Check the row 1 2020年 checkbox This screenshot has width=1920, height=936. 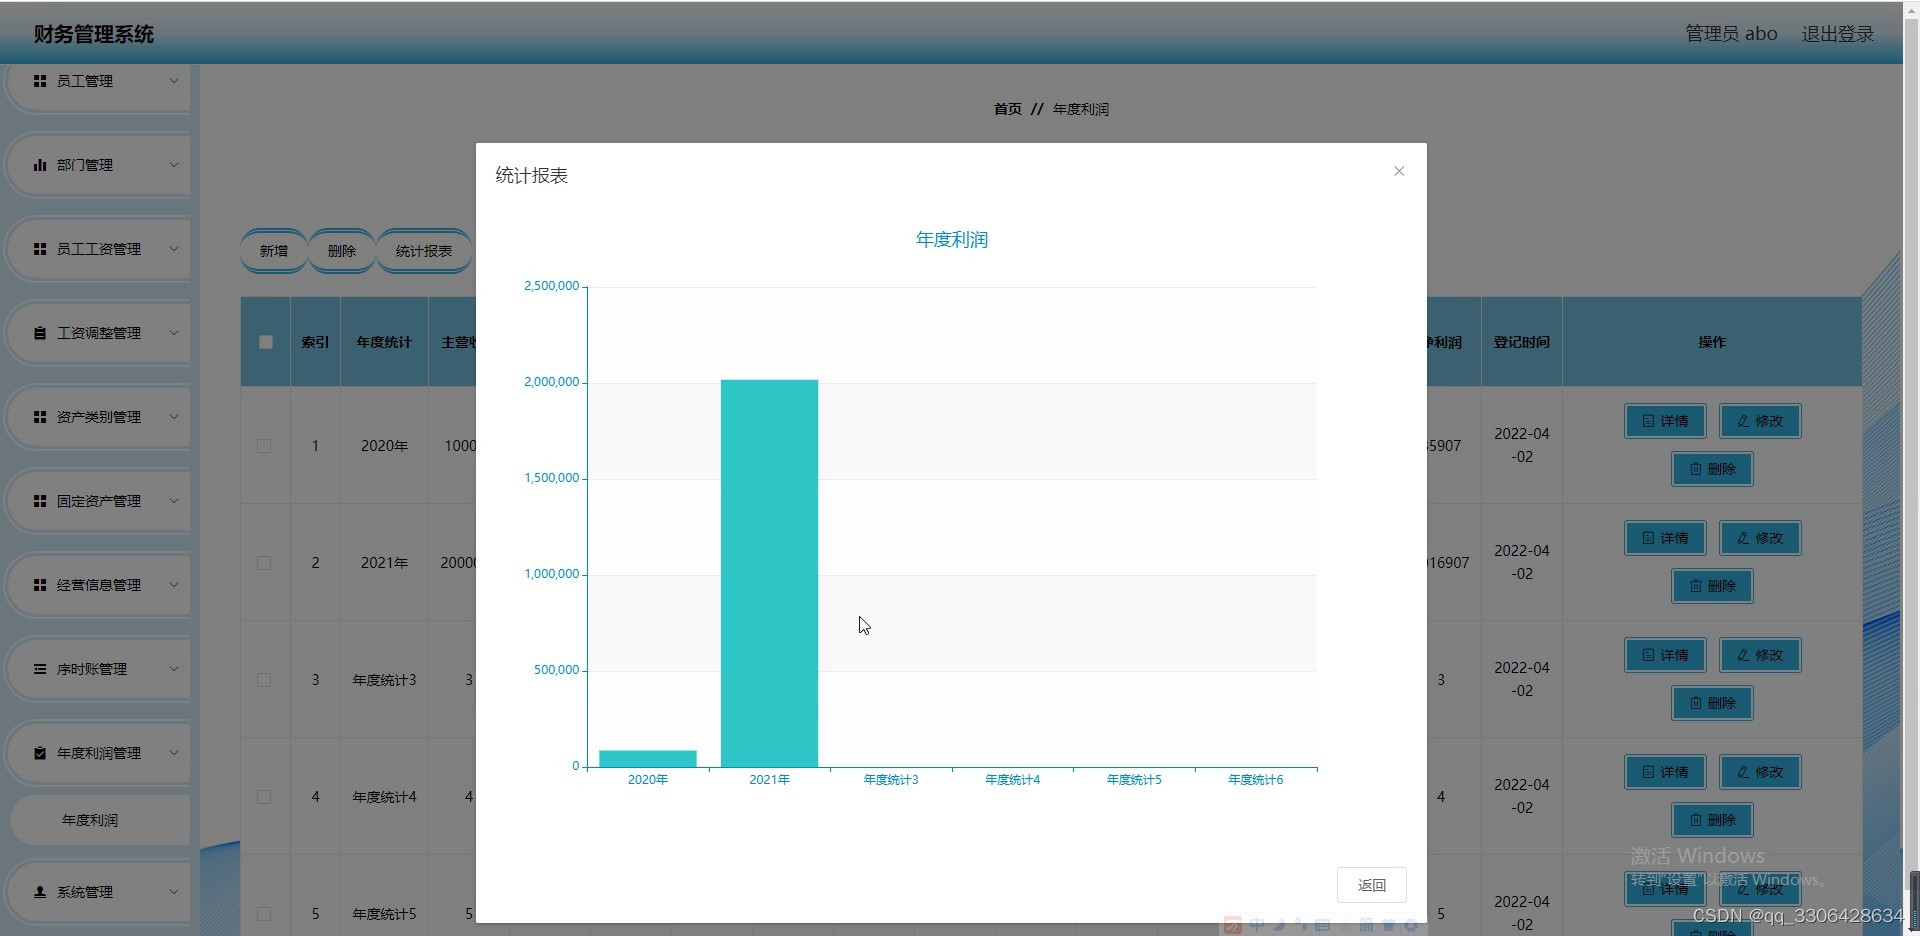tap(264, 446)
